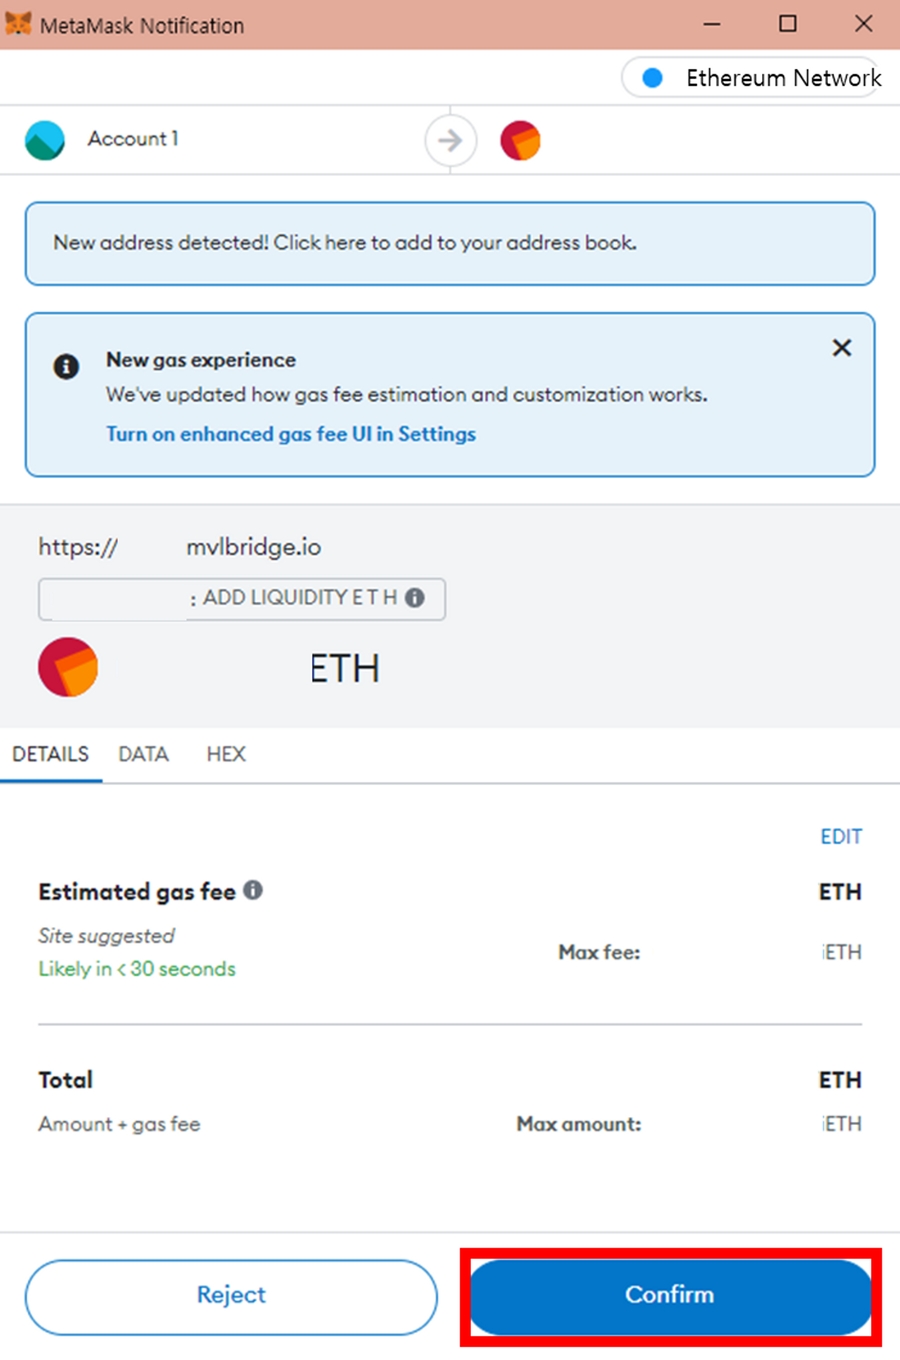Screen dimensions: 900x1360
Task: Click the arrow icon between accounts
Action: coord(450,140)
